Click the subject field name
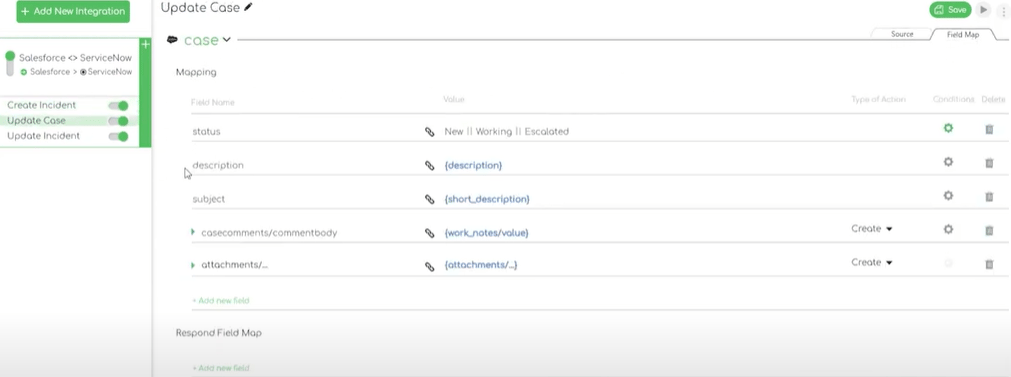Screen dimensions: 1011x377 pyautogui.click(x=209, y=199)
